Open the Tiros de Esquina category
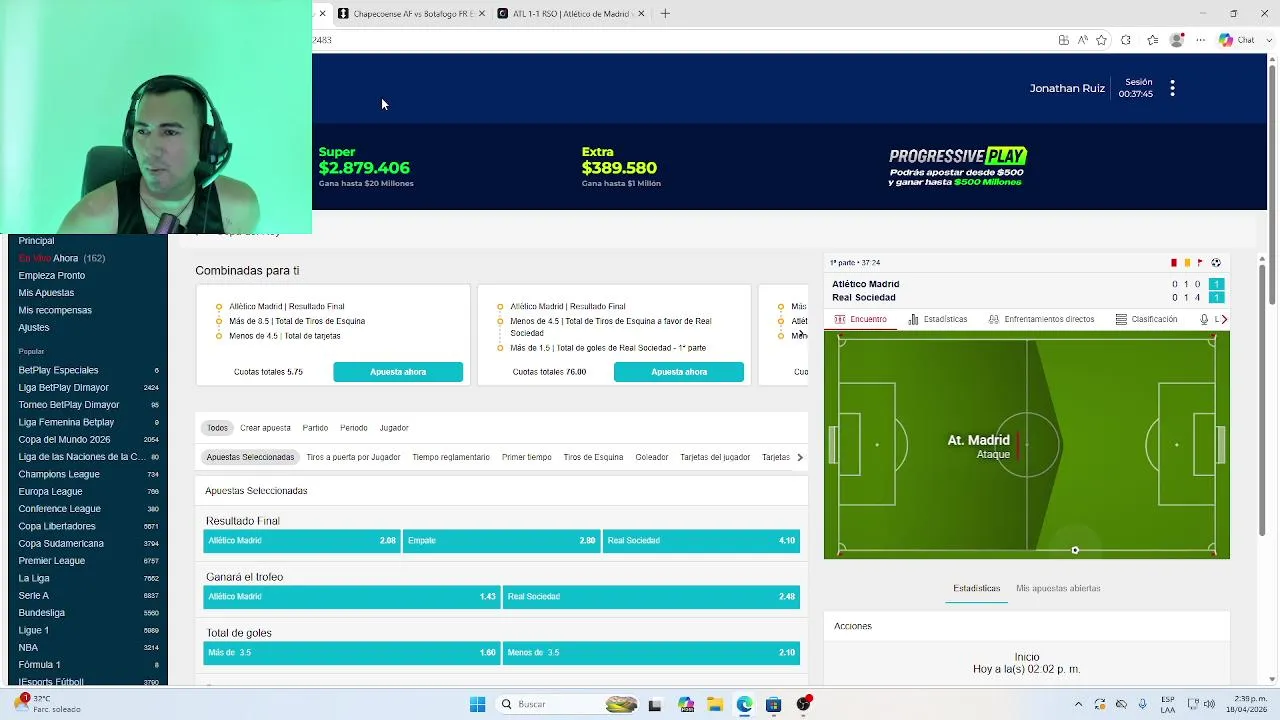Screen dimensions: 1280x720 pyautogui.click(x=593, y=457)
